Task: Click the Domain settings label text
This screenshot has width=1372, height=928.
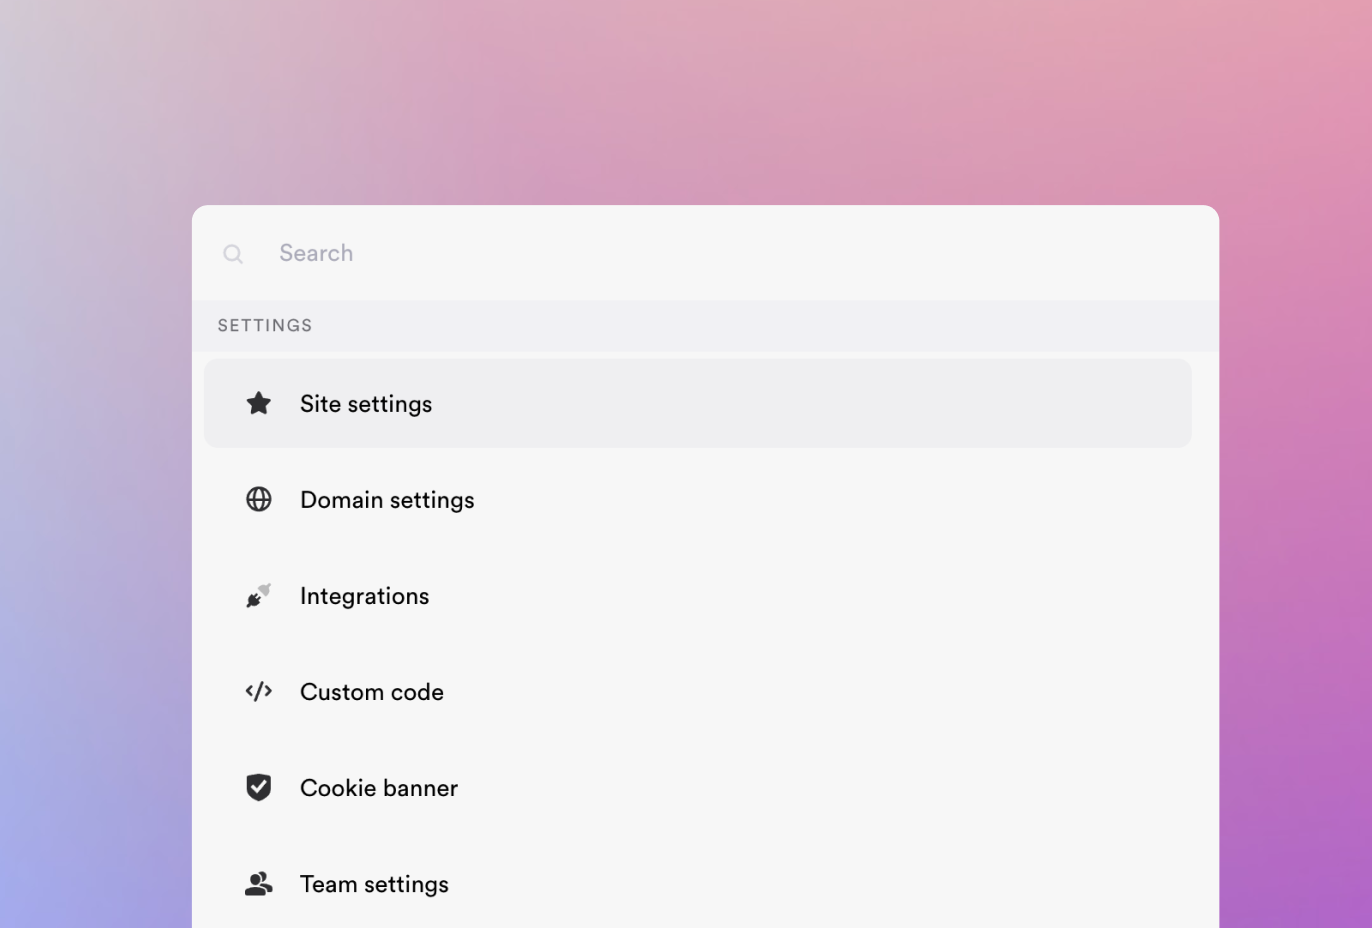Action: click(x=387, y=499)
